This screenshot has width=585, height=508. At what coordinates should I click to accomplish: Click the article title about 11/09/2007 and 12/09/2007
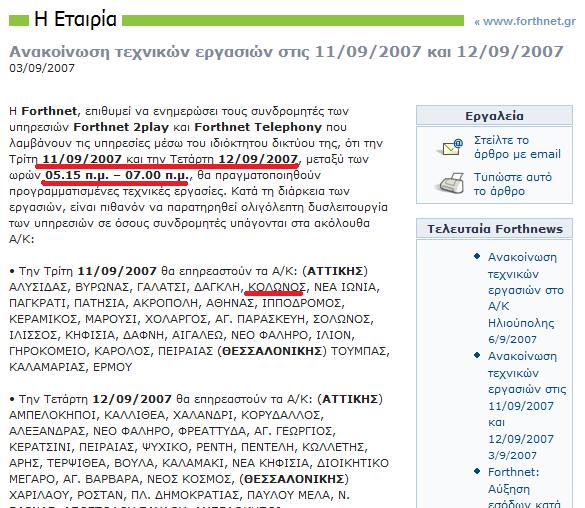pos(286,51)
